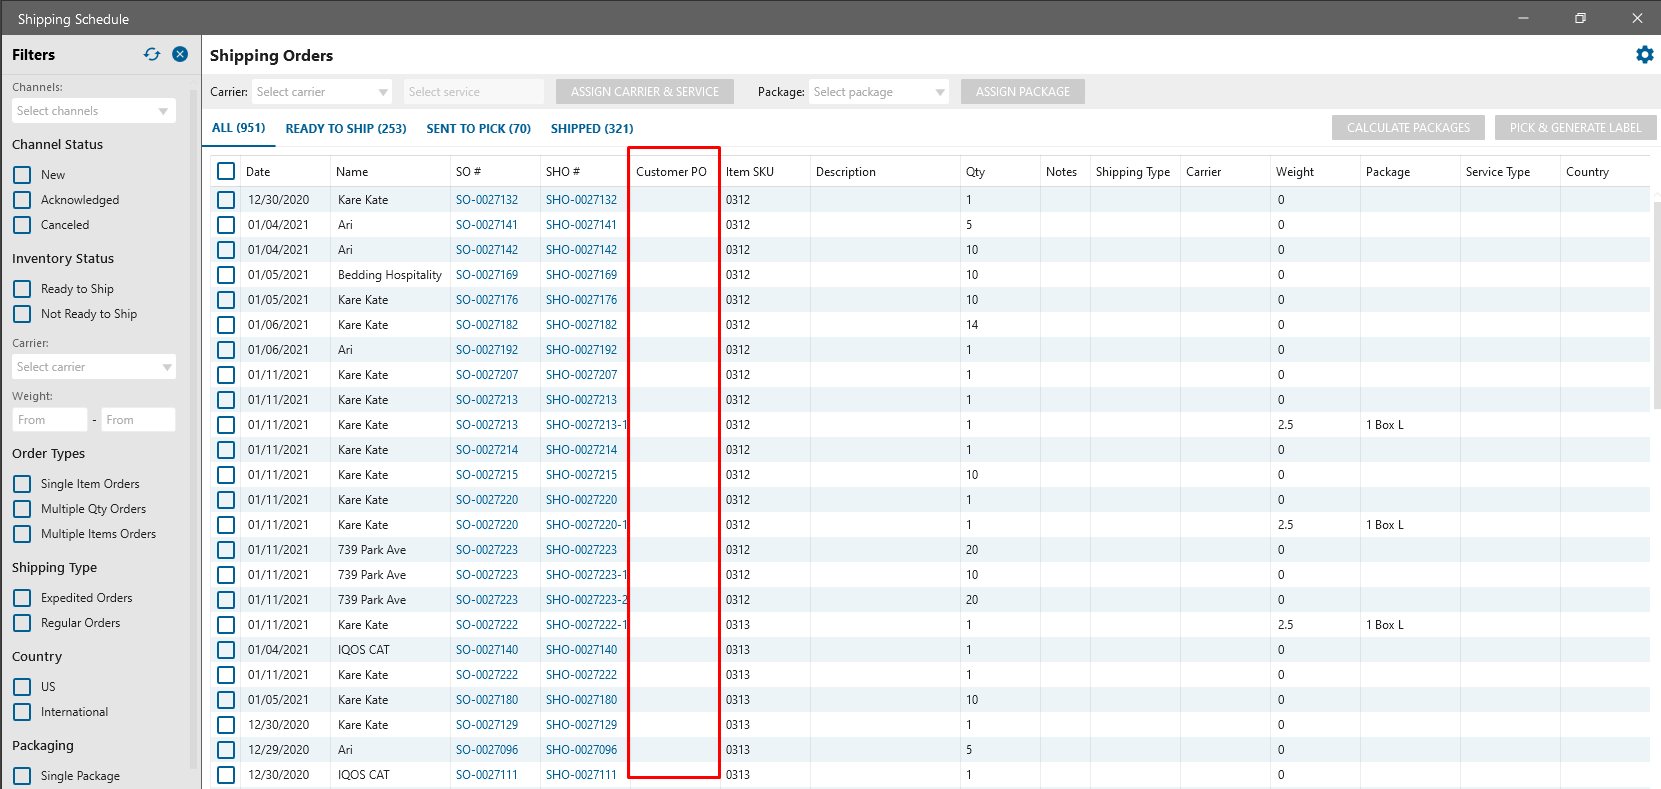Open settings via the gear icon
Viewport: 1661px width, 789px height.
pyautogui.click(x=1644, y=55)
